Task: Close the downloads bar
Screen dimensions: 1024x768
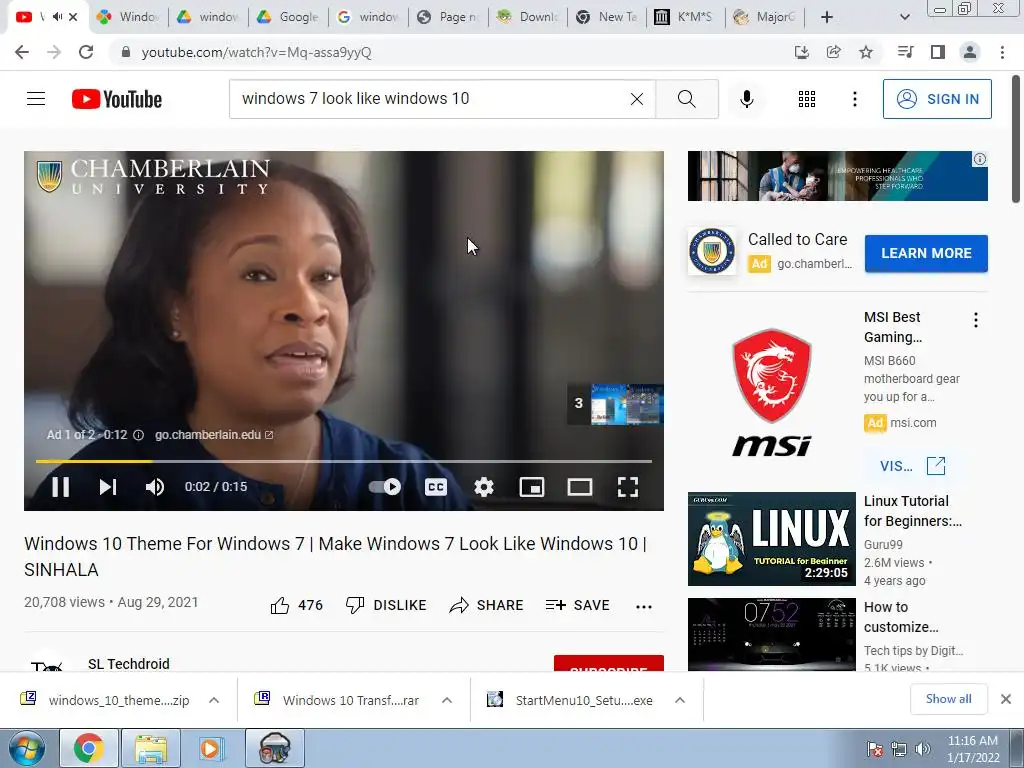Action: [1006, 699]
